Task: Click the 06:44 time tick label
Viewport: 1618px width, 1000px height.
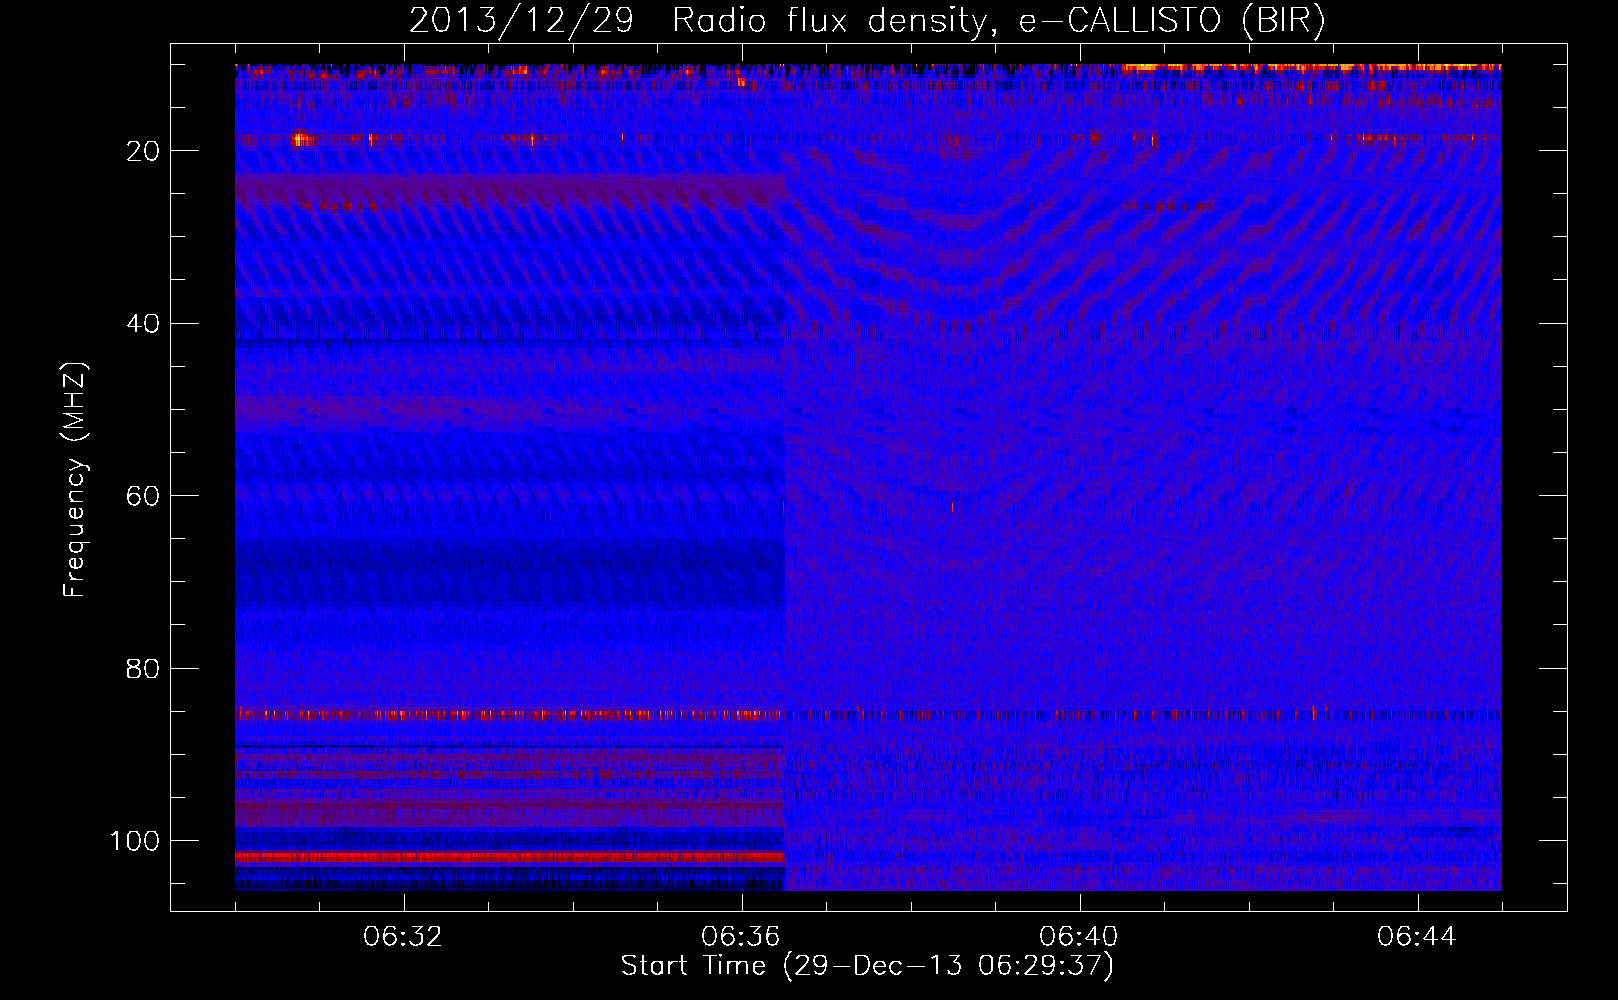Action: (1417, 937)
